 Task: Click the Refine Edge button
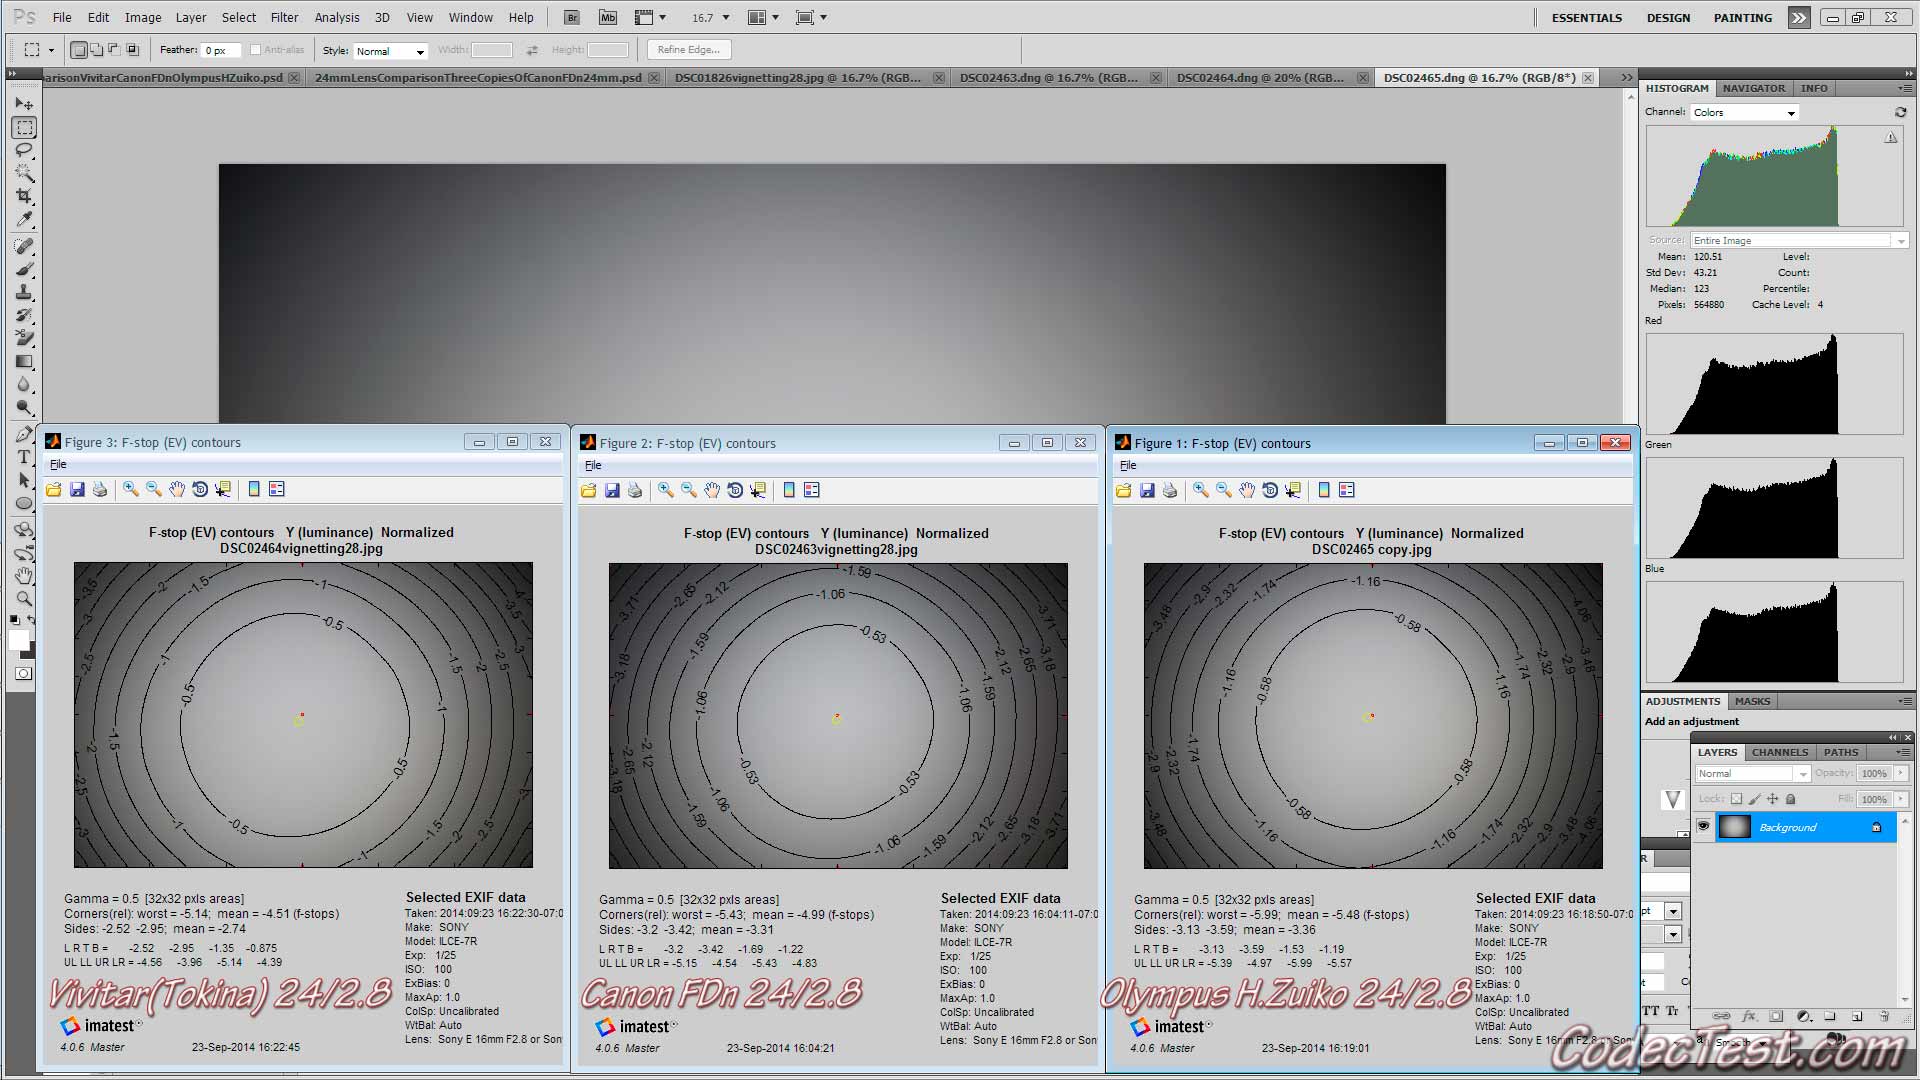[688, 50]
